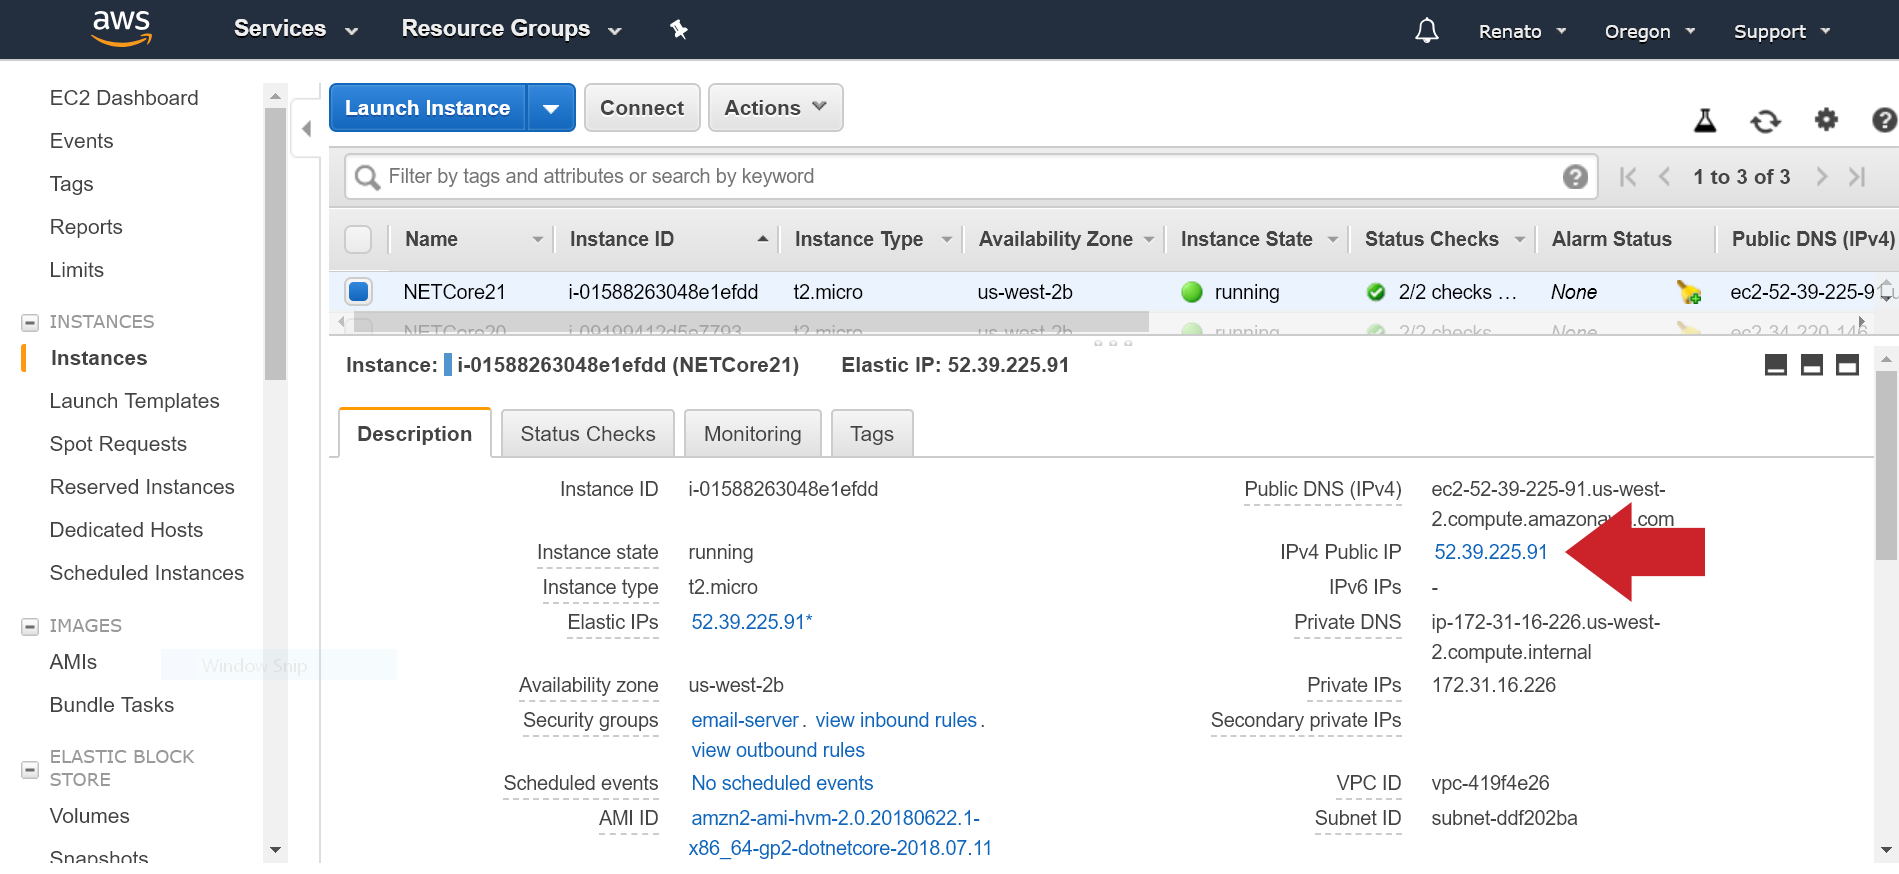This screenshot has height=874, width=1899.
Task: Open the Launch Instance dropdown arrow
Action: point(551,108)
